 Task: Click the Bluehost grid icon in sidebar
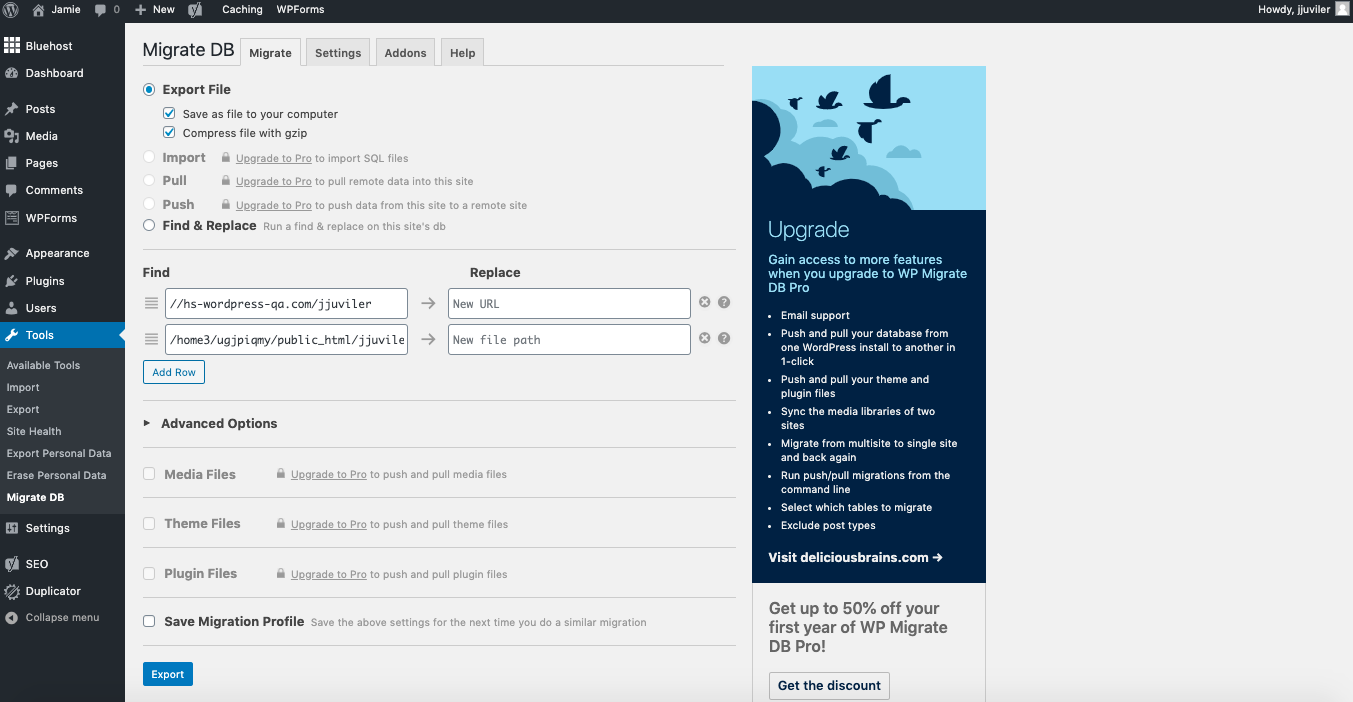click(x=12, y=46)
